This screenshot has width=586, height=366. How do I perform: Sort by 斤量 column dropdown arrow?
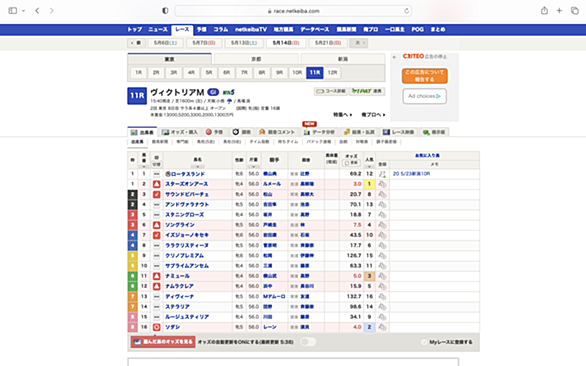pos(253,167)
